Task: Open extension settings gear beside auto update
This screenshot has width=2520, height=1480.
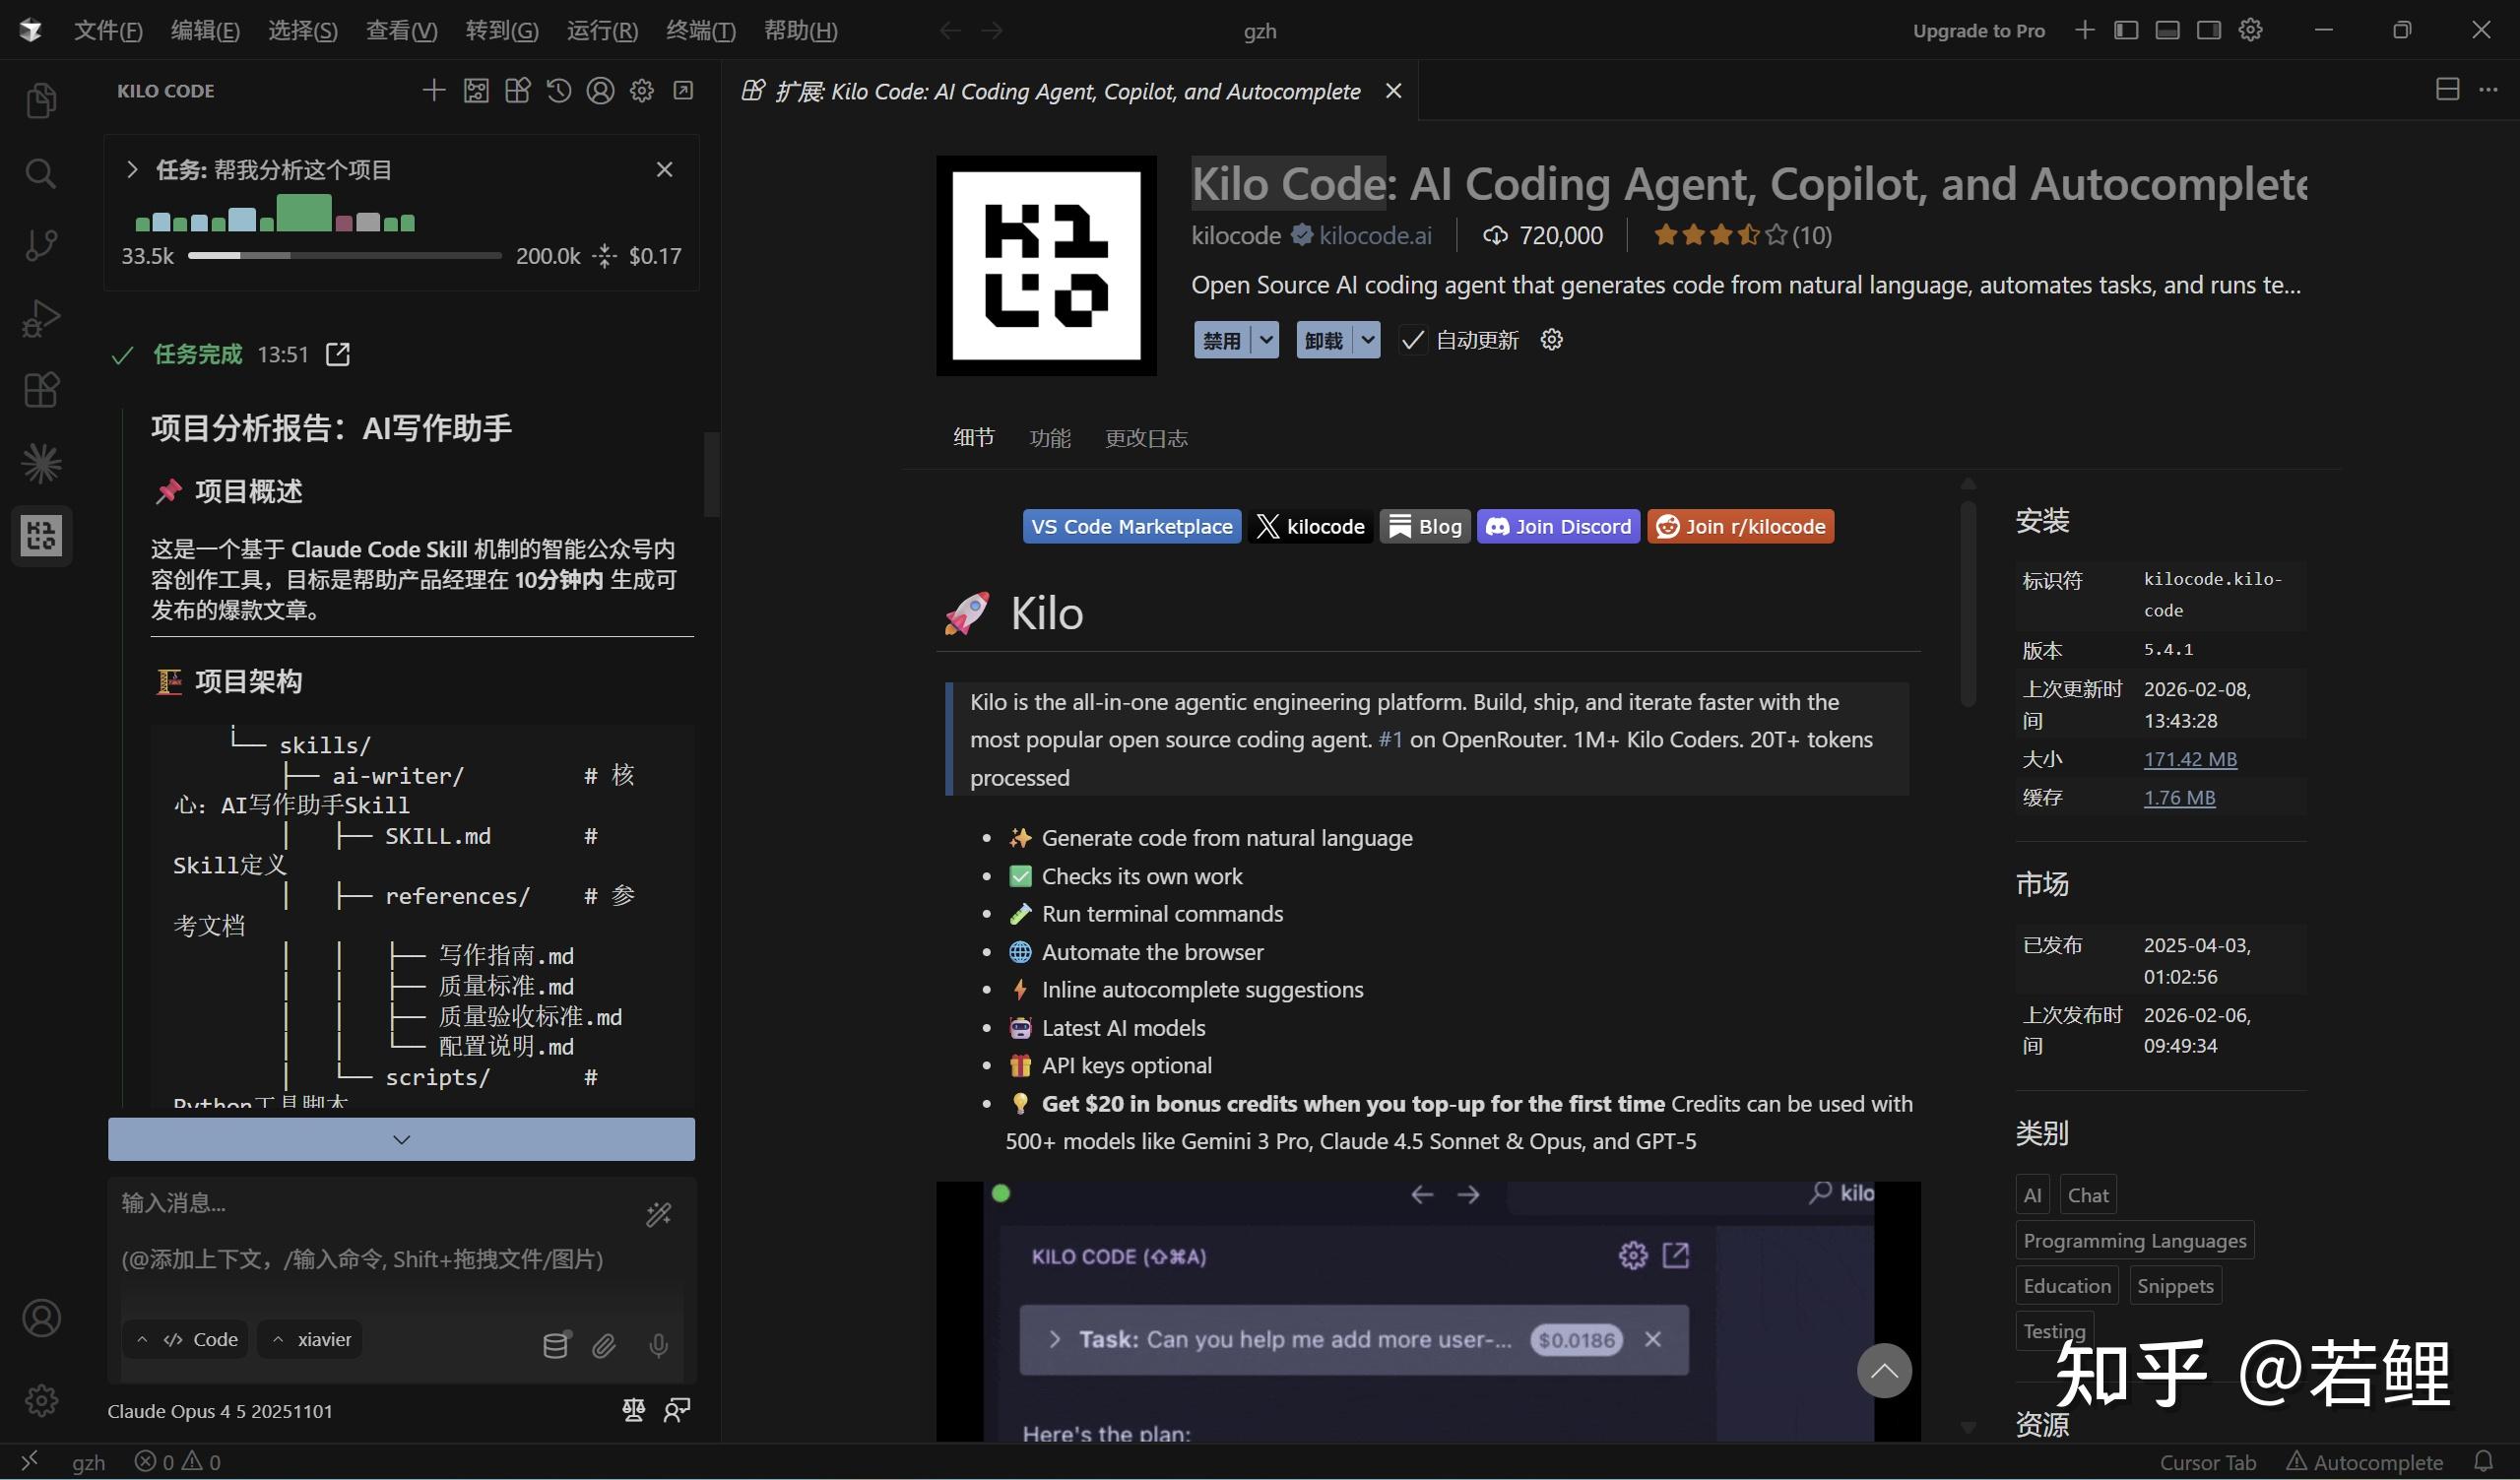Action: (x=1552, y=340)
